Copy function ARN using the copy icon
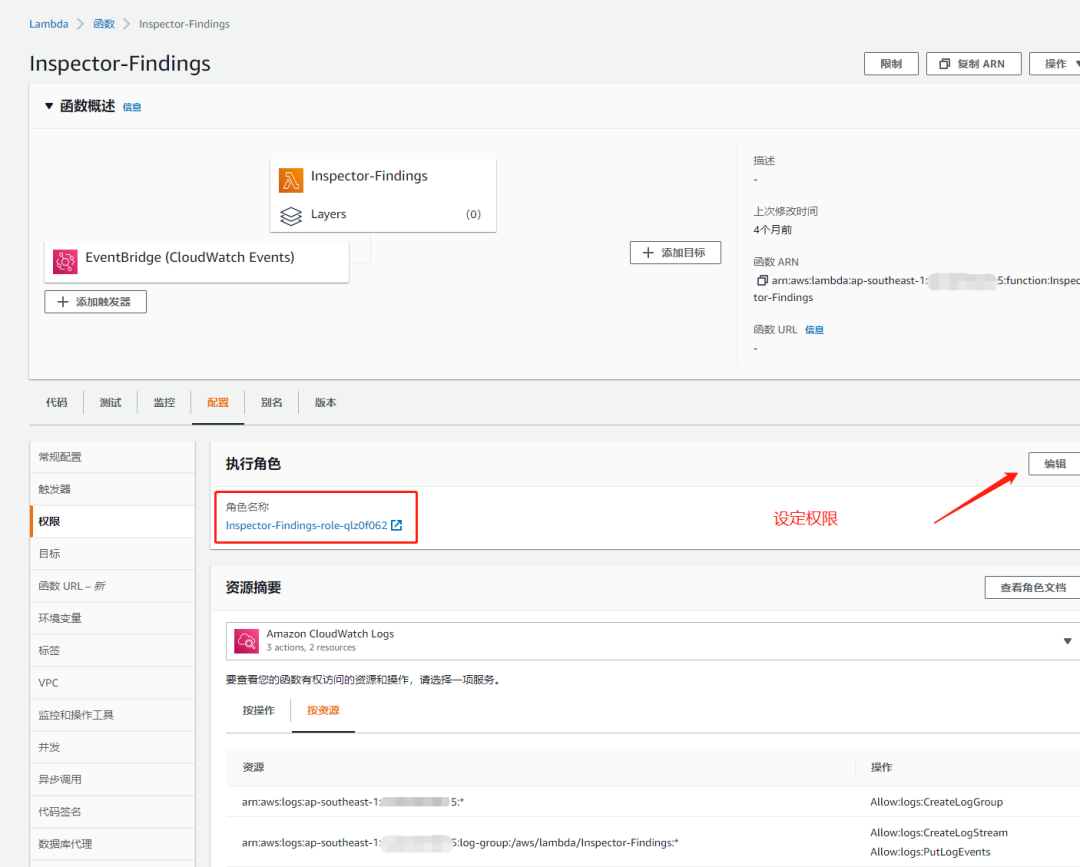The height and width of the screenshot is (867, 1080). click(762, 280)
